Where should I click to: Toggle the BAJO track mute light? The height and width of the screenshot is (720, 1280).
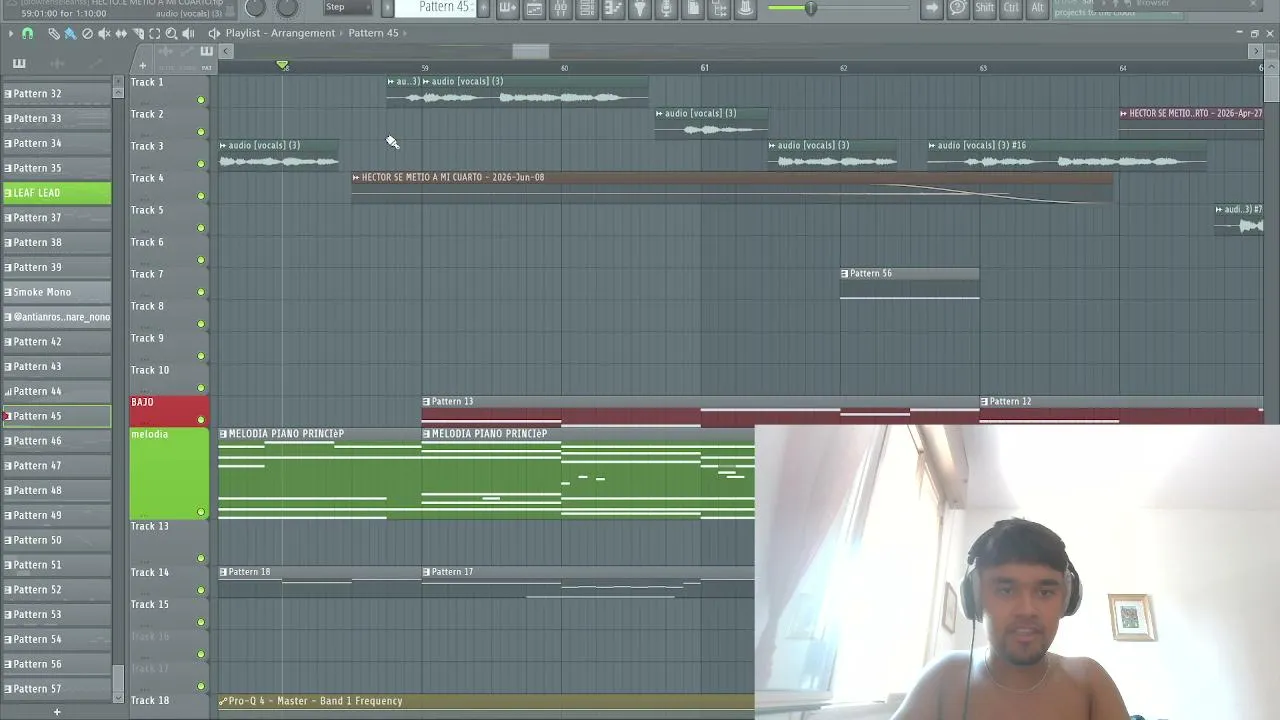click(201, 420)
